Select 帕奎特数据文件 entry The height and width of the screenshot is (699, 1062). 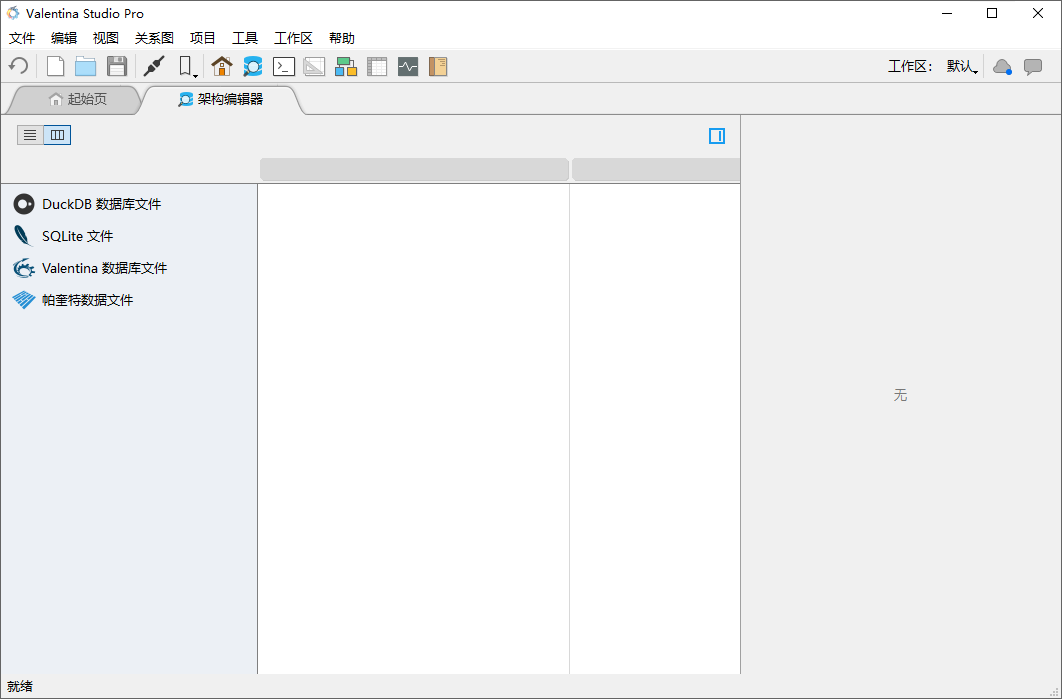[x=129, y=300]
